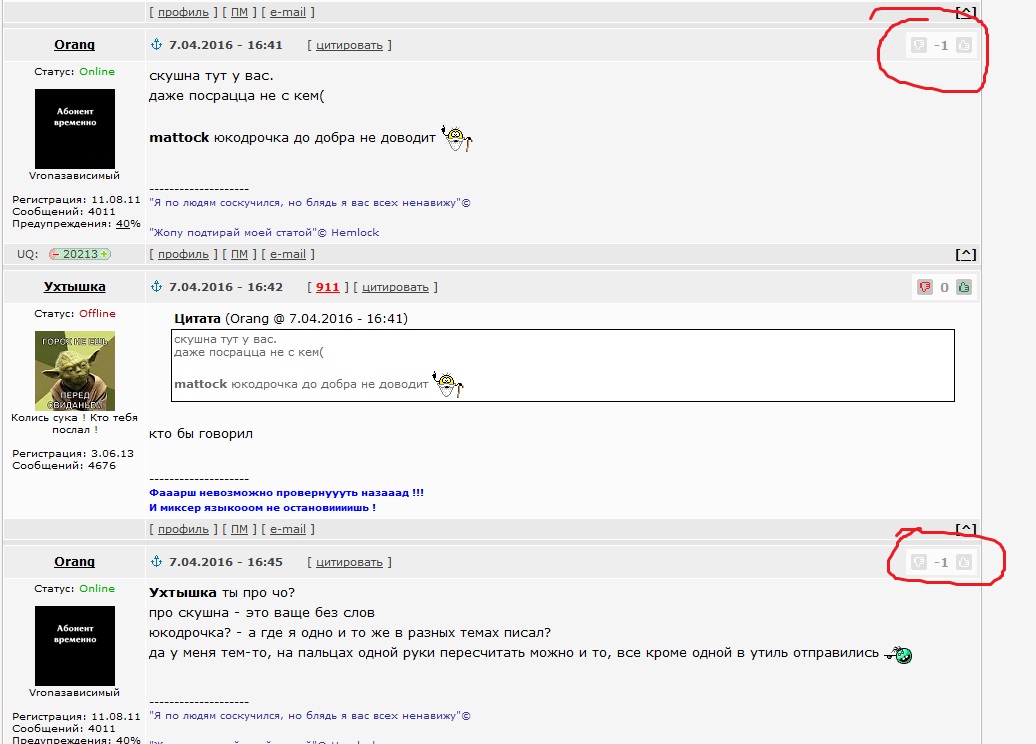This screenshot has width=1036, height=744.
Task: Open Предупреждения 40% link for Orang
Action: (x=123, y=224)
